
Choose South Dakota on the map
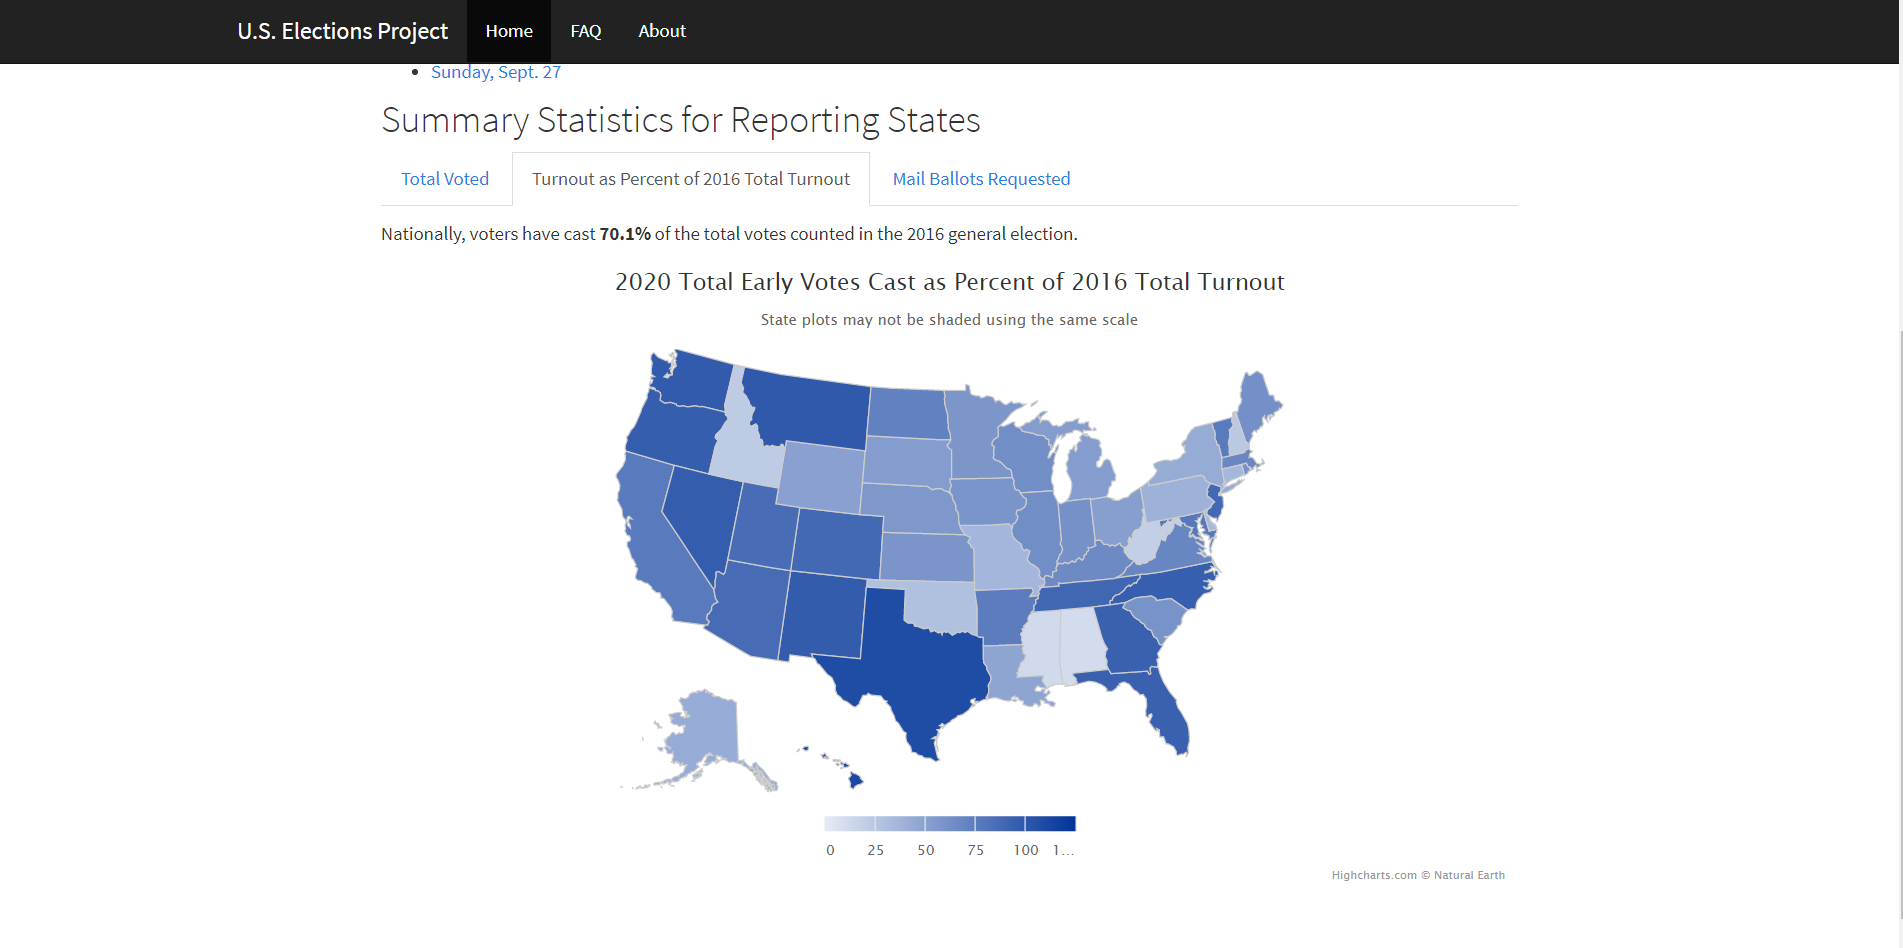click(x=908, y=461)
